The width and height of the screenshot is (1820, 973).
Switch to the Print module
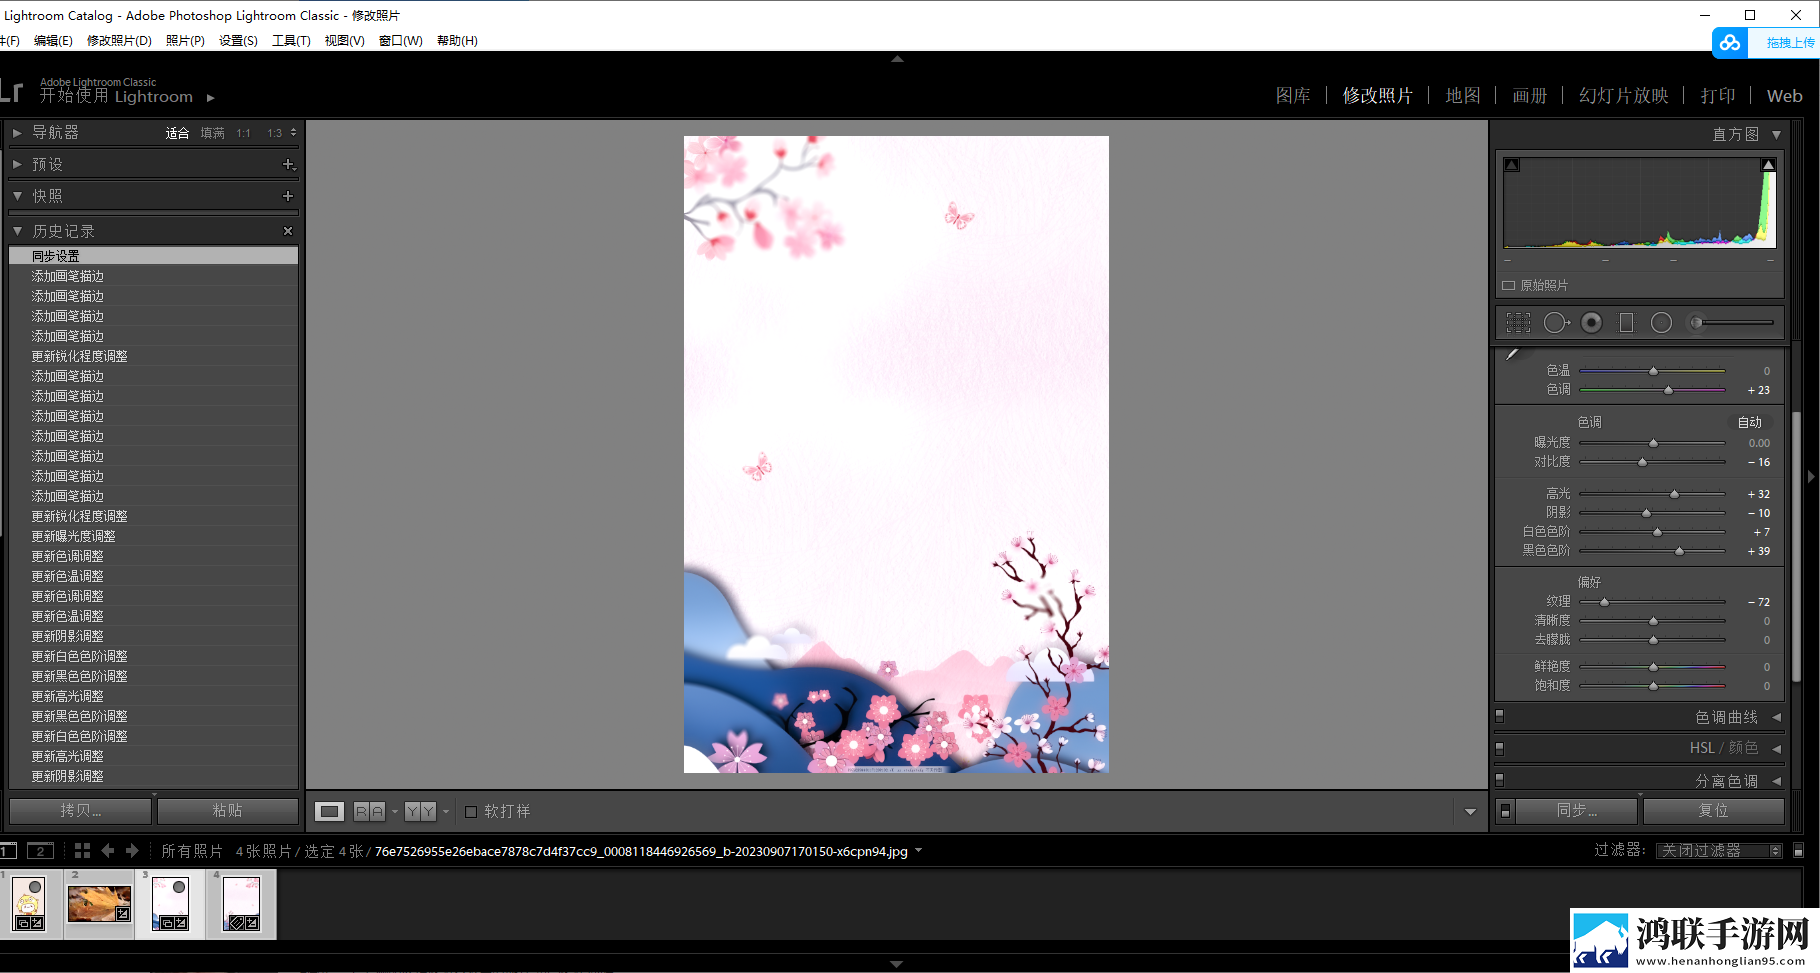tap(1718, 96)
